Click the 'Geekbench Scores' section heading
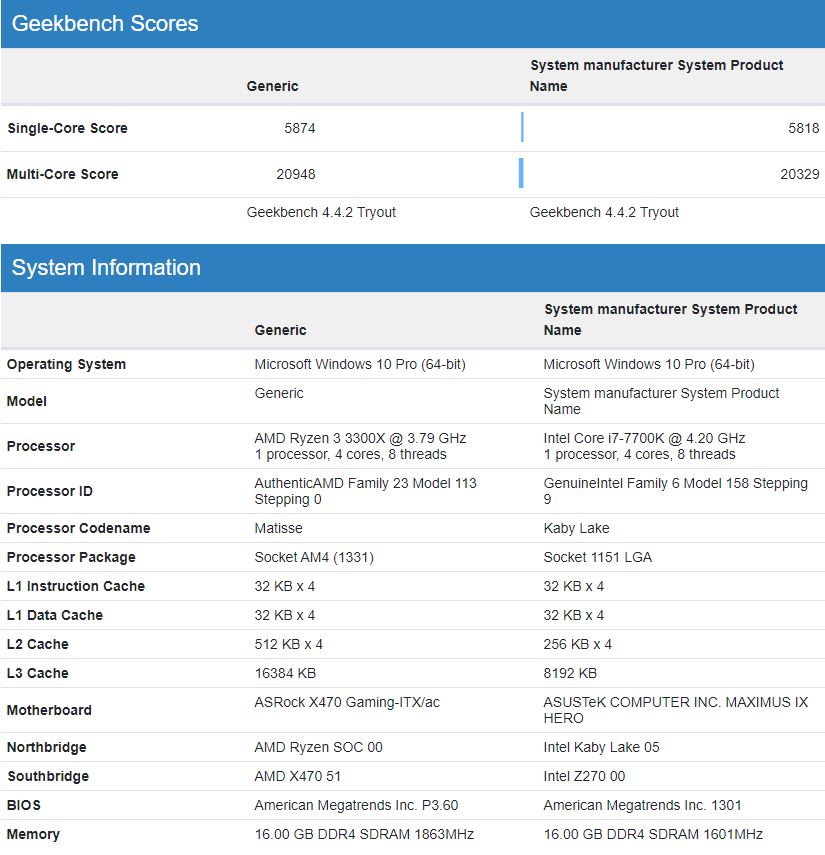This screenshot has height=855, width=825. click(x=105, y=23)
